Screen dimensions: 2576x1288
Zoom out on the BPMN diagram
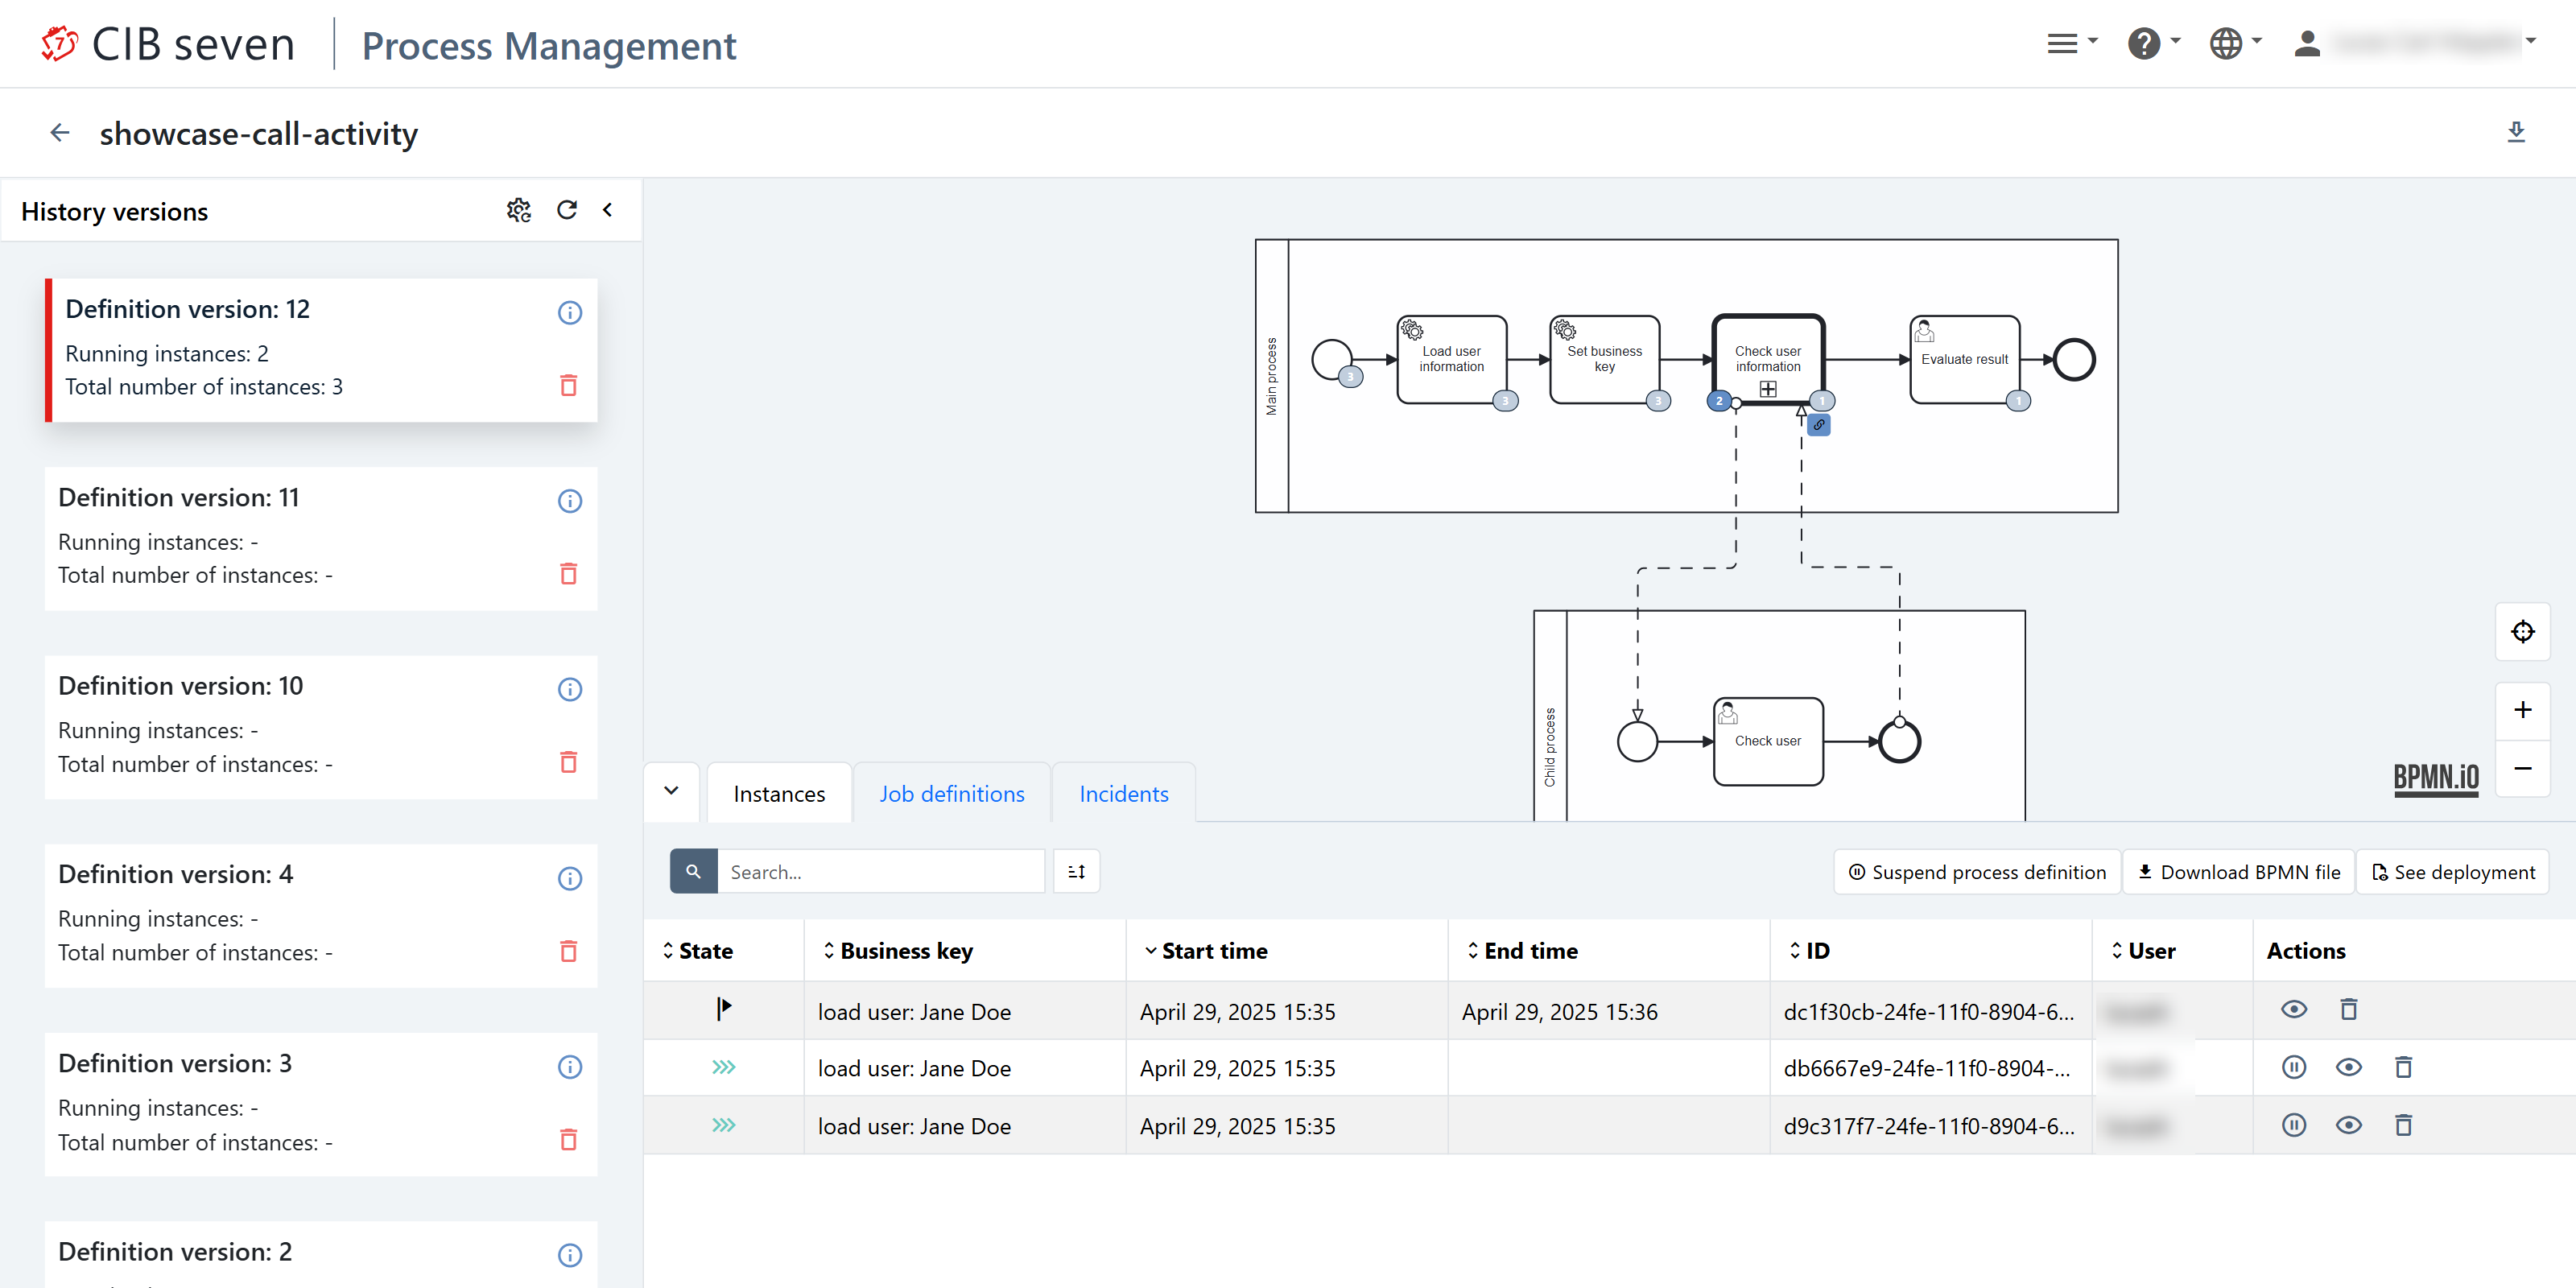point(2523,768)
